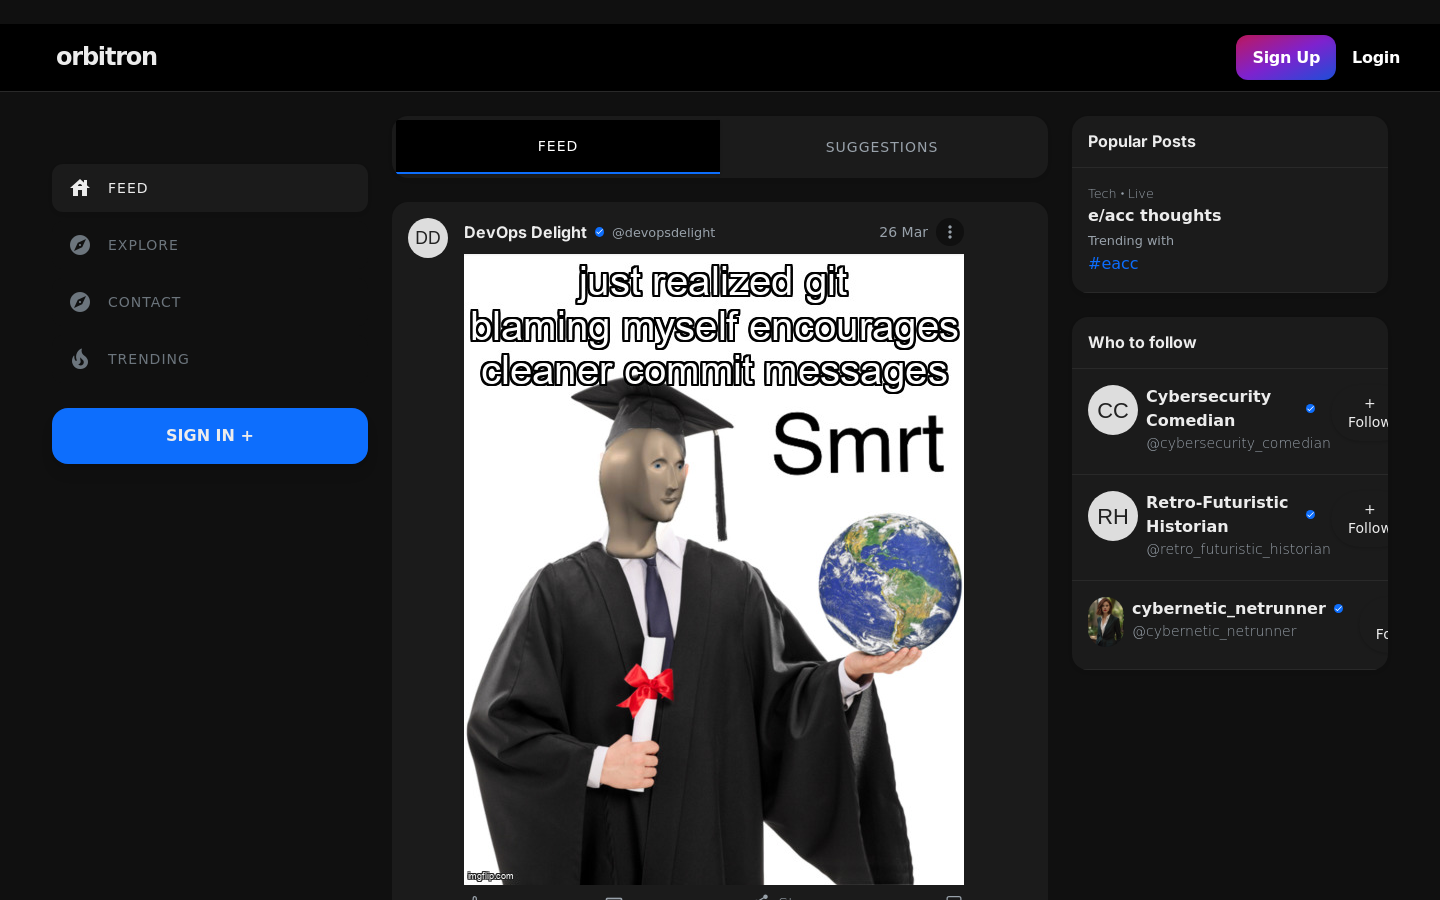Click the verified badge next to Retro-Futuristic Historian

click(x=1310, y=514)
